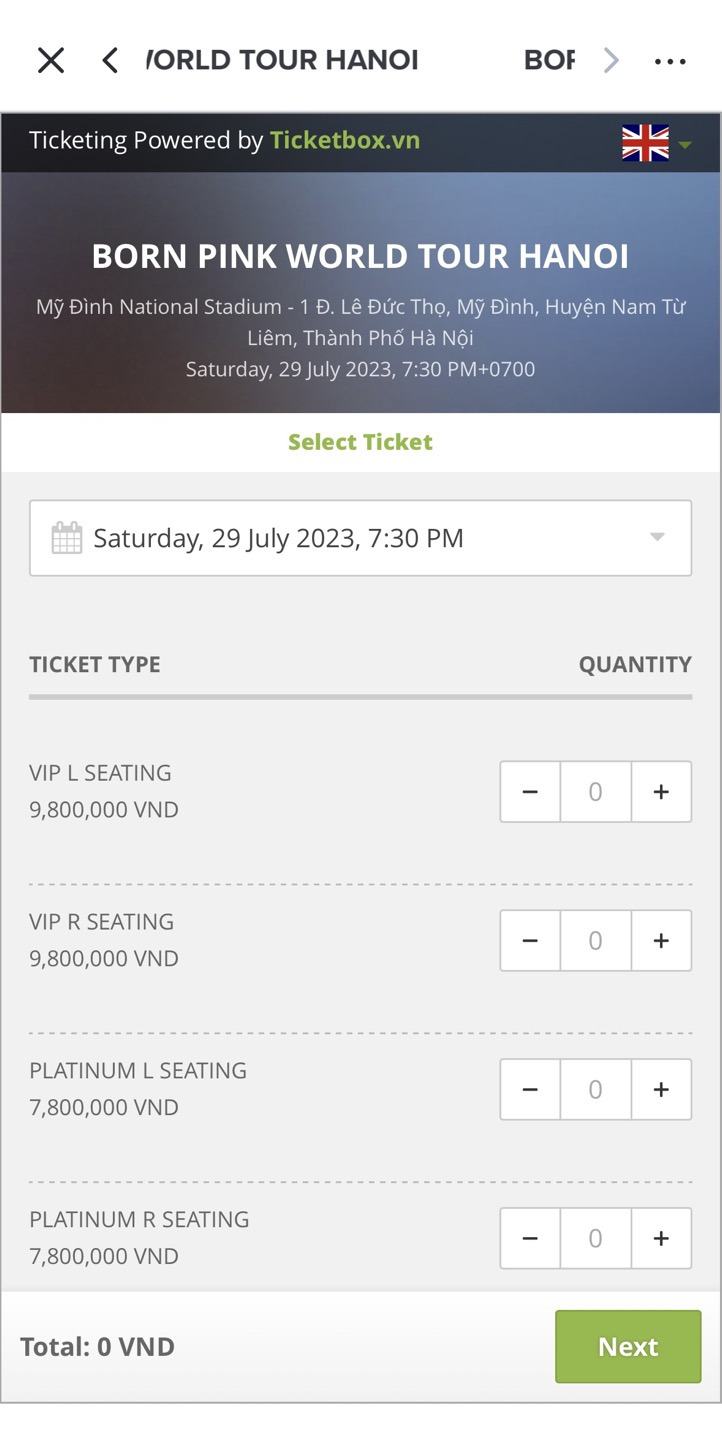Increase VIP R SEATING quantity
Image resolution: width=722 pixels, height=1440 pixels.
(661, 941)
